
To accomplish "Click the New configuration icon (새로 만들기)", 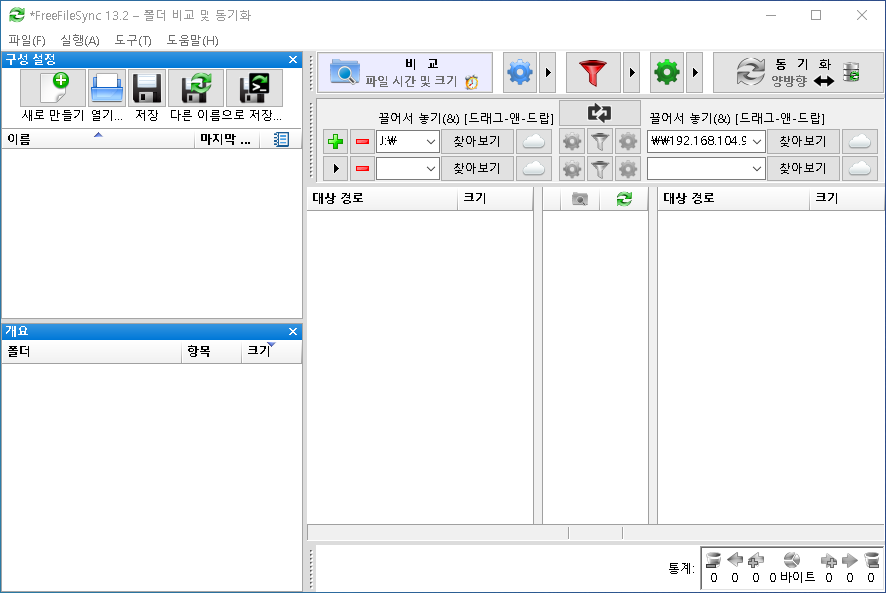I will (x=53, y=88).
